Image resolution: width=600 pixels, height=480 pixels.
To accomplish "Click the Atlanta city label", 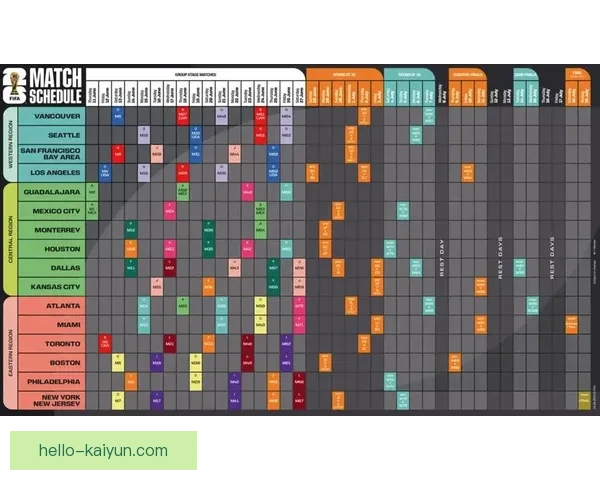I will [x=51, y=306].
